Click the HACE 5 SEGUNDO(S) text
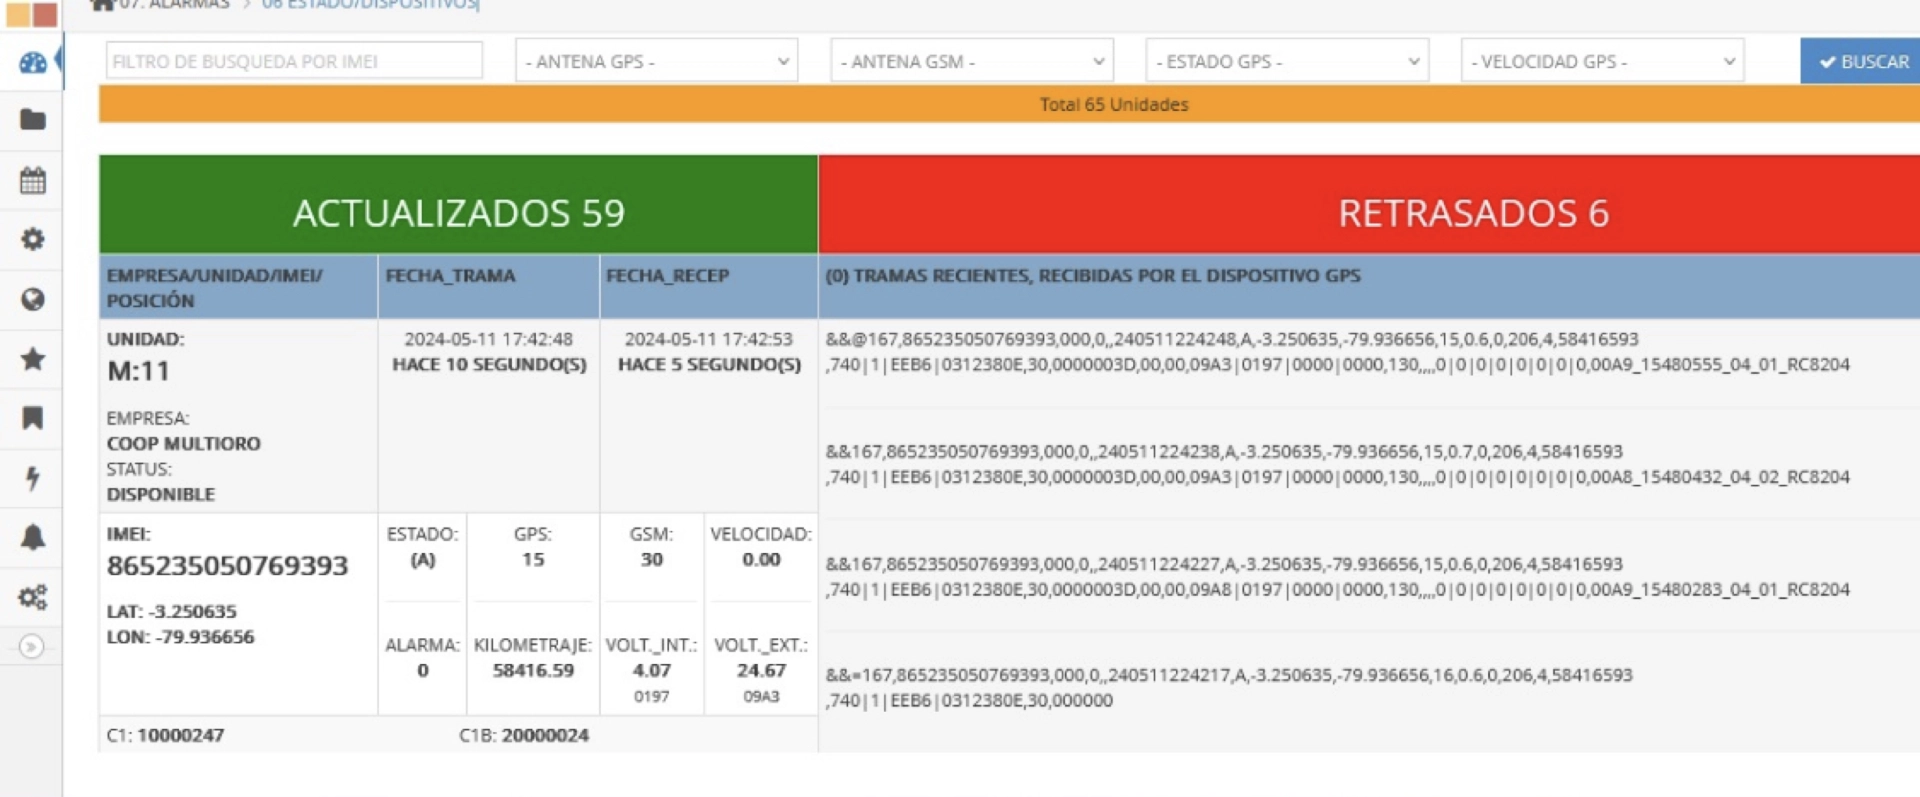The height and width of the screenshot is (797, 1920). (x=709, y=364)
